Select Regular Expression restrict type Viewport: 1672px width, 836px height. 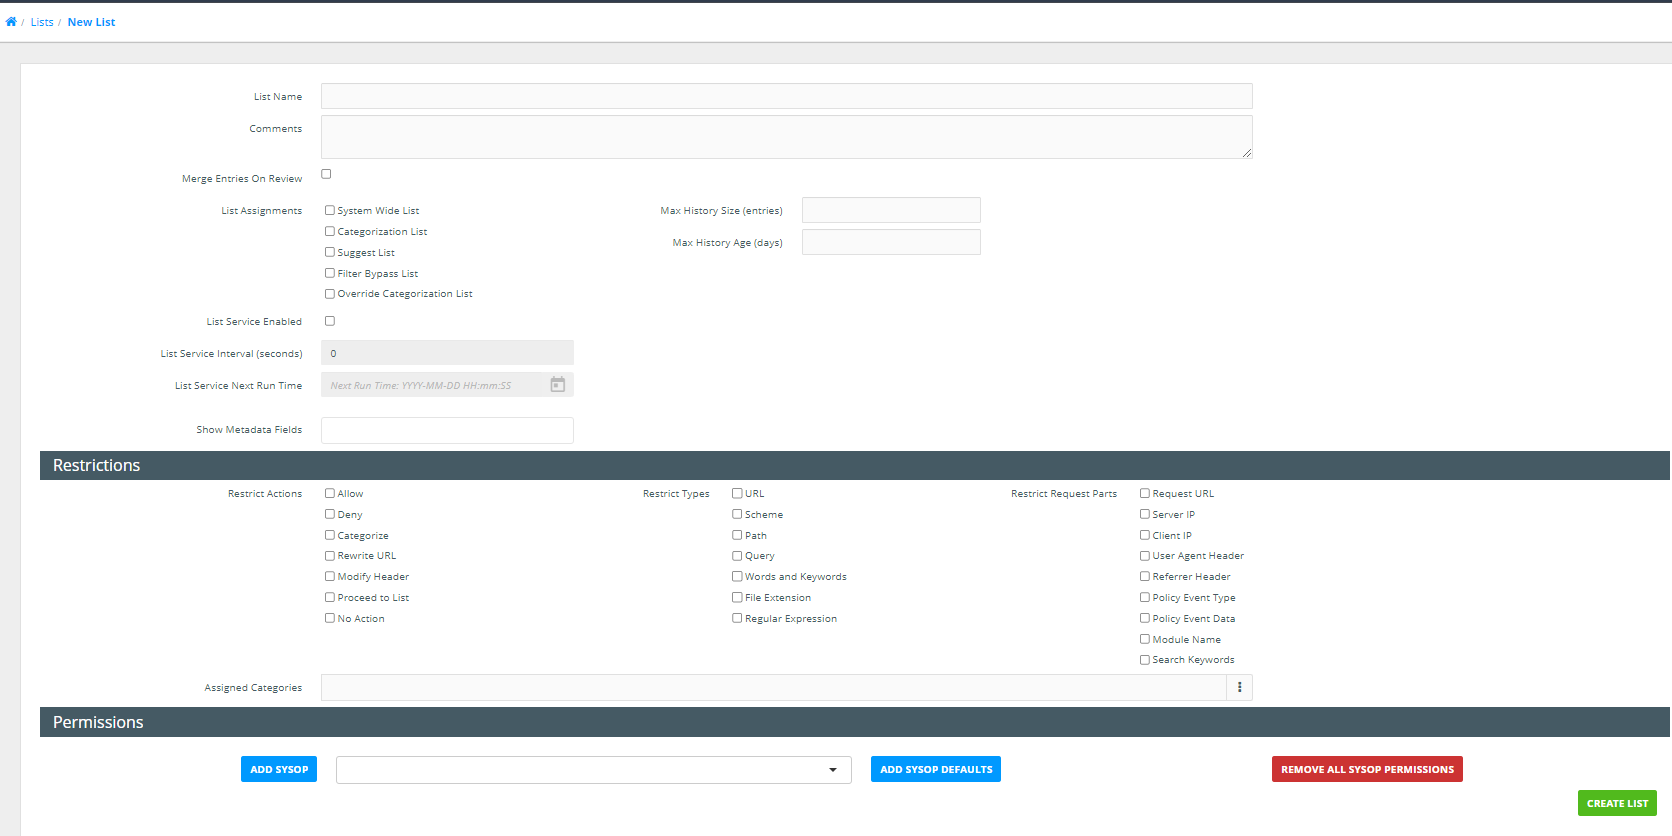tap(737, 618)
